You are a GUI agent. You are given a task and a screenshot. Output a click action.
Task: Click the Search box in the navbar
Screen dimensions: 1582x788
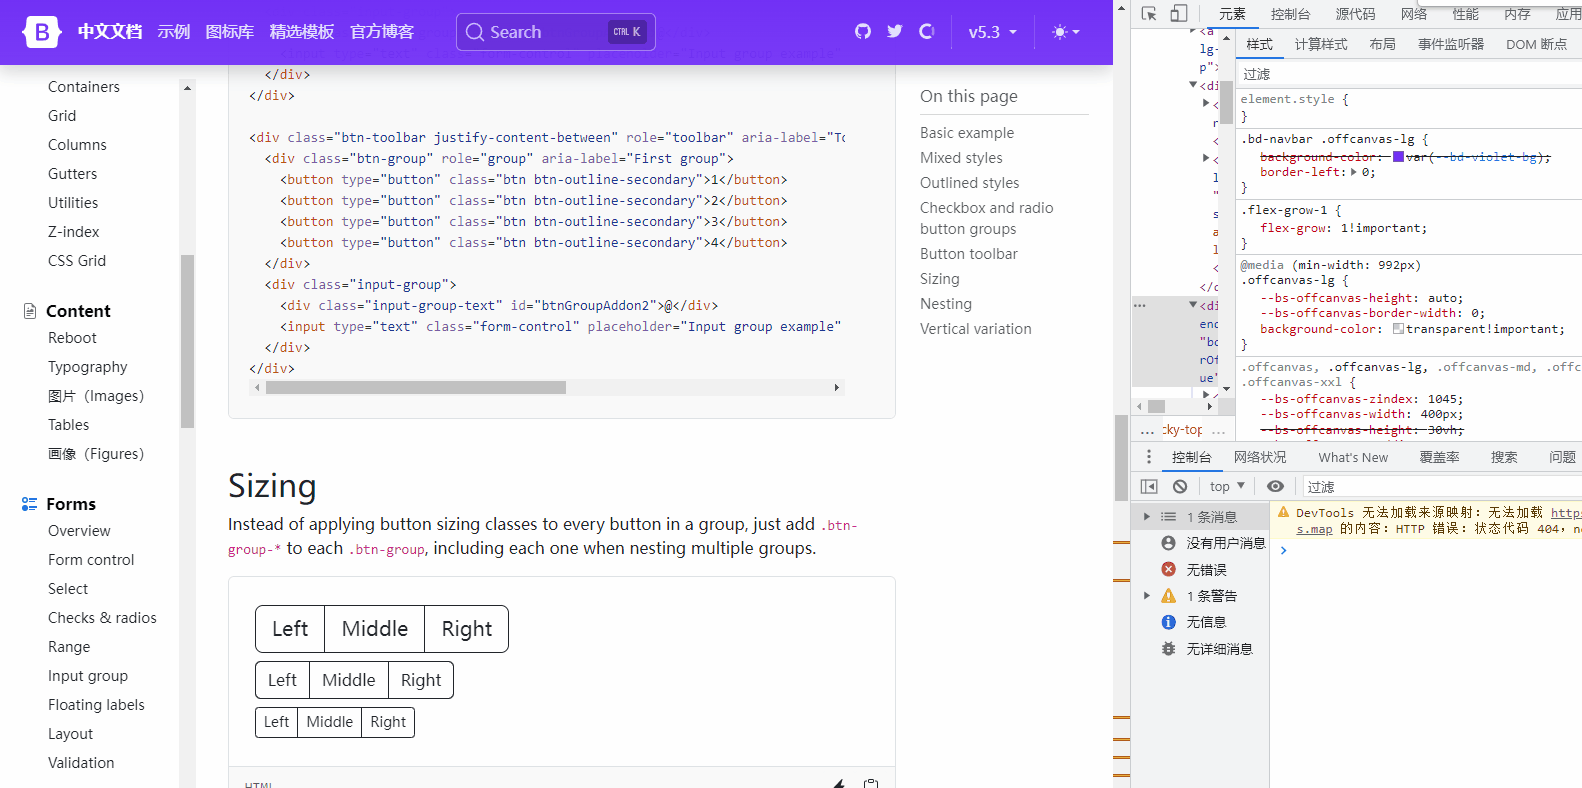tap(556, 32)
